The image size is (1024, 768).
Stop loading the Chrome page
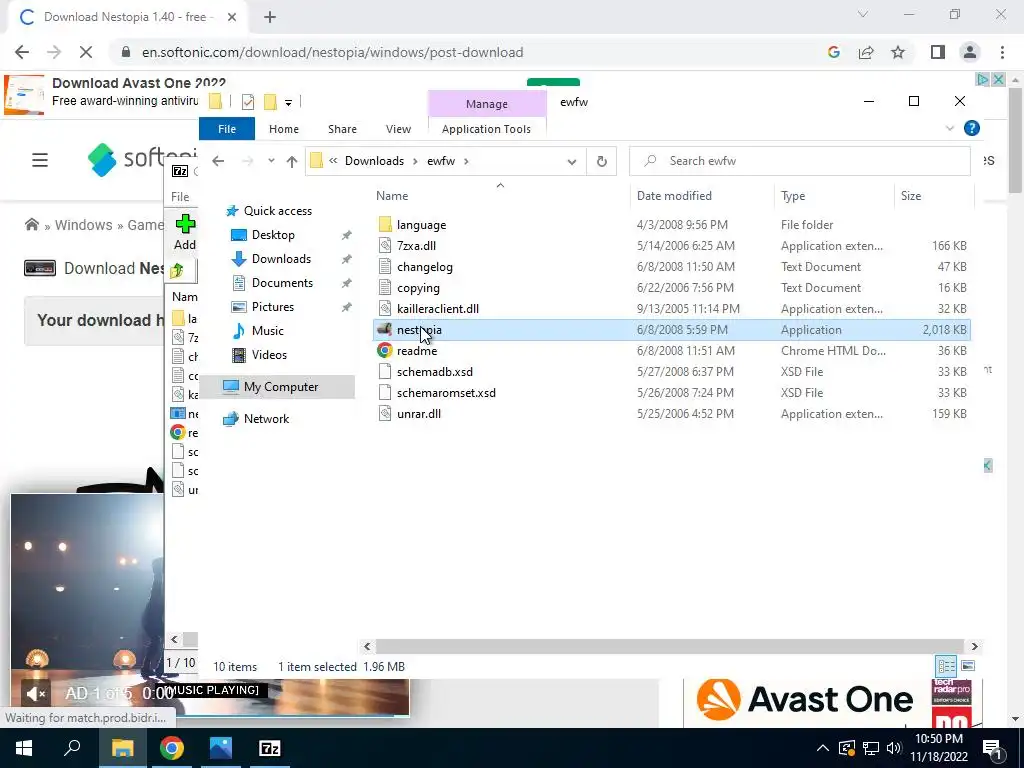[86, 52]
